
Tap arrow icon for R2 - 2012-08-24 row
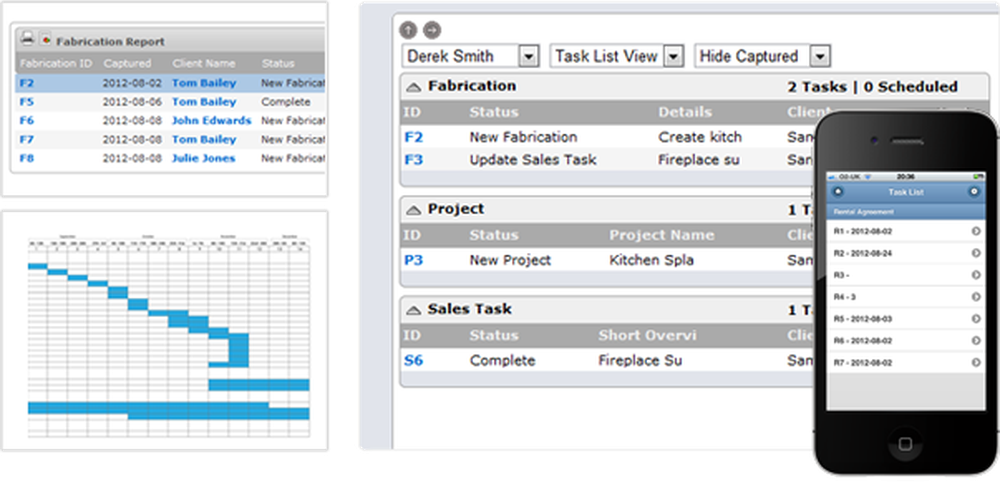(976, 253)
